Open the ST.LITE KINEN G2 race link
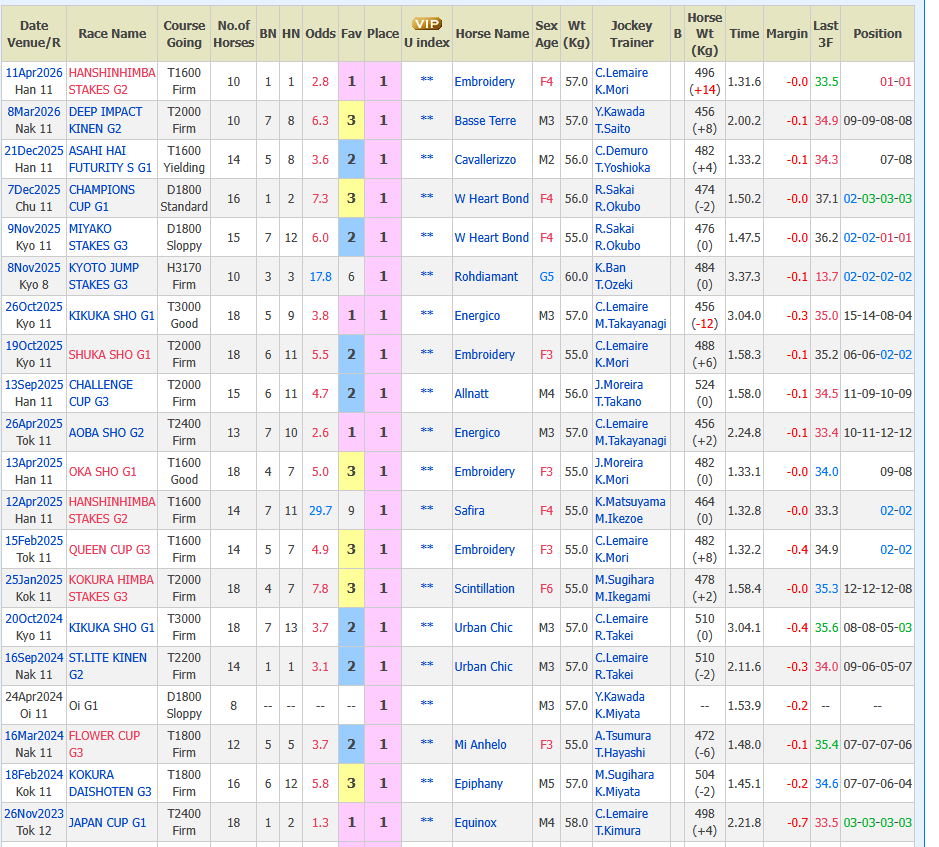Screen dimensions: 939x847 107,666
